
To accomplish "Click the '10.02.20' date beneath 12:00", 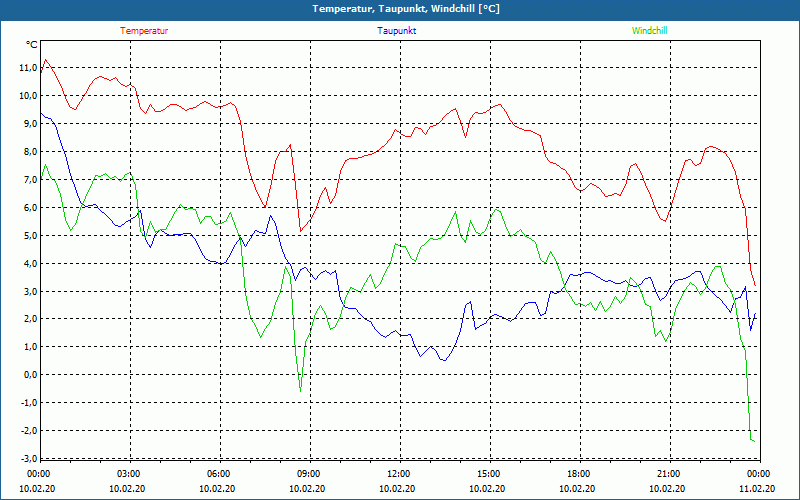I will click(397, 488).
